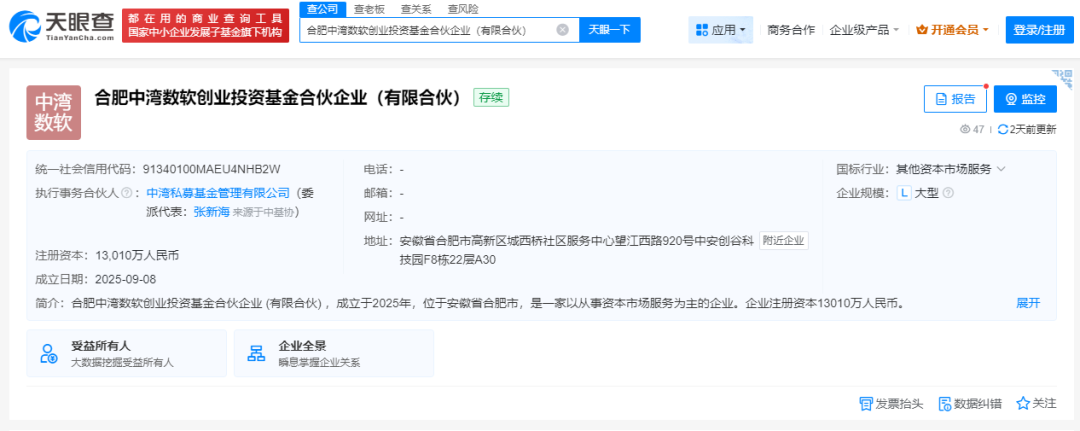Click the 发票抬头 link text
The height and width of the screenshot is (431, 1080).
click(x=900, y=403)
